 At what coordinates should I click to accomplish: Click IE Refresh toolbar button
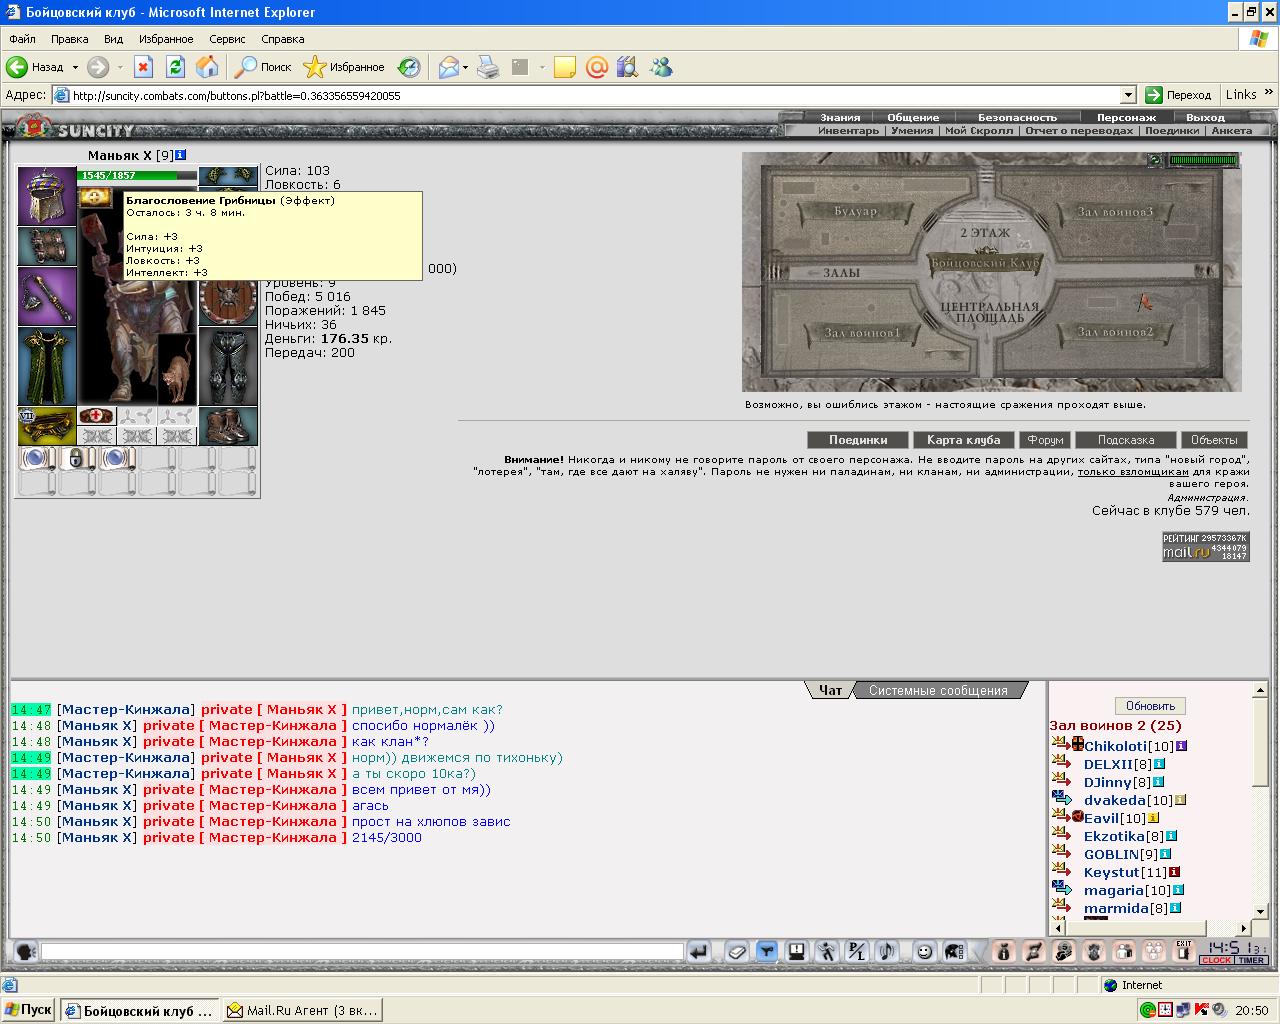coord(175,67)
